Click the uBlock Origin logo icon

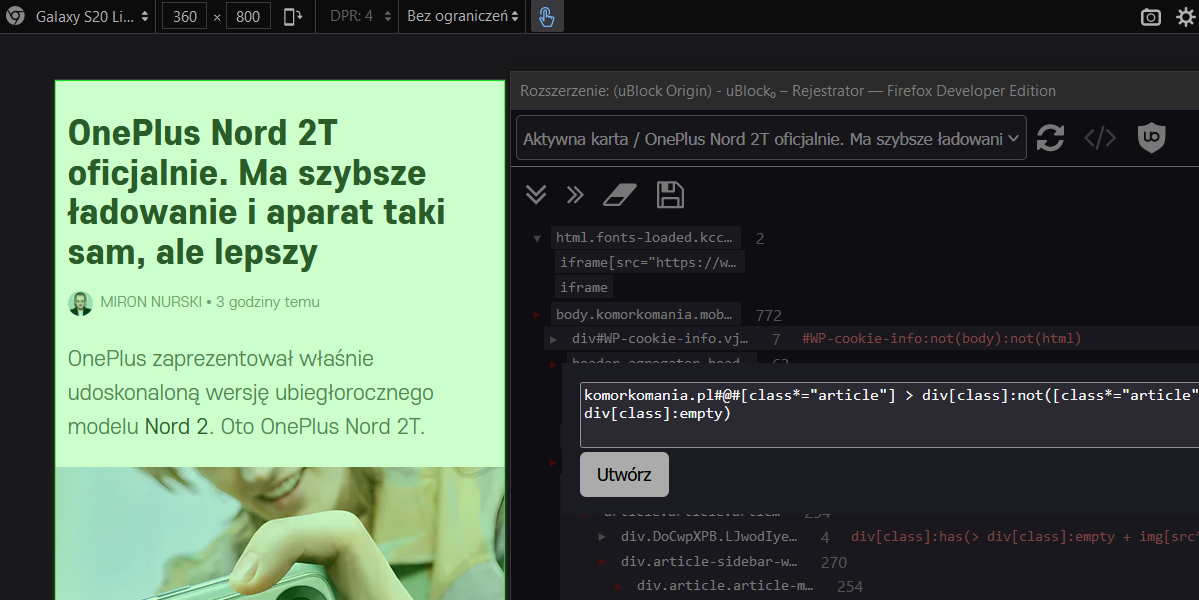coord(1151,137)
